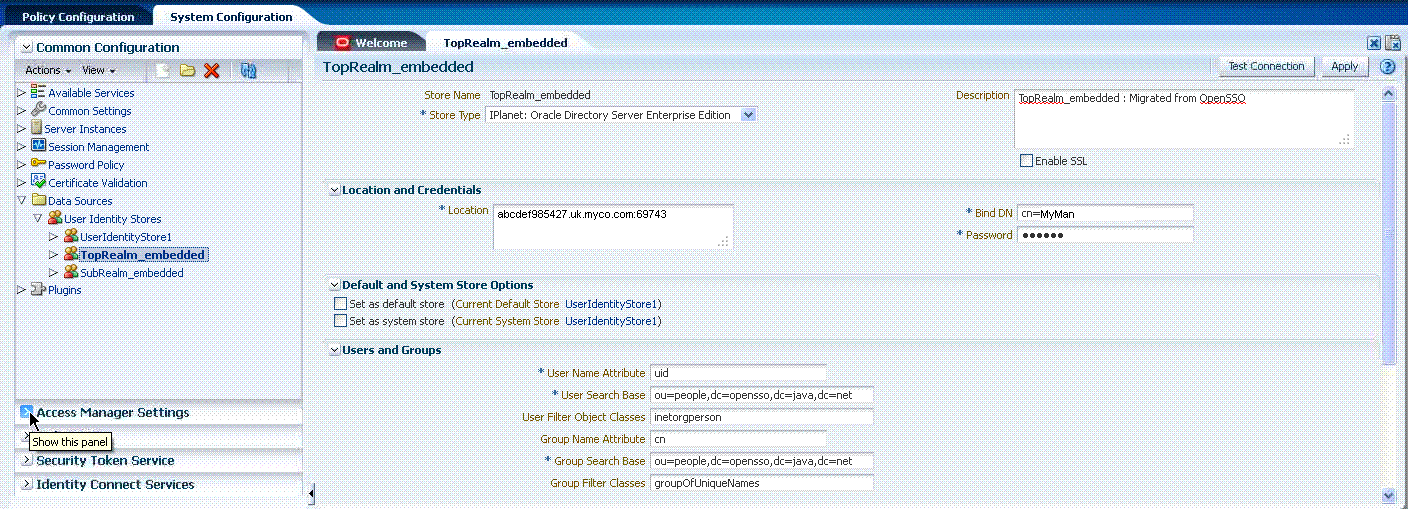
Task: Open Current Default Store UserIdentityStore1 link
Action: point(611,304)
